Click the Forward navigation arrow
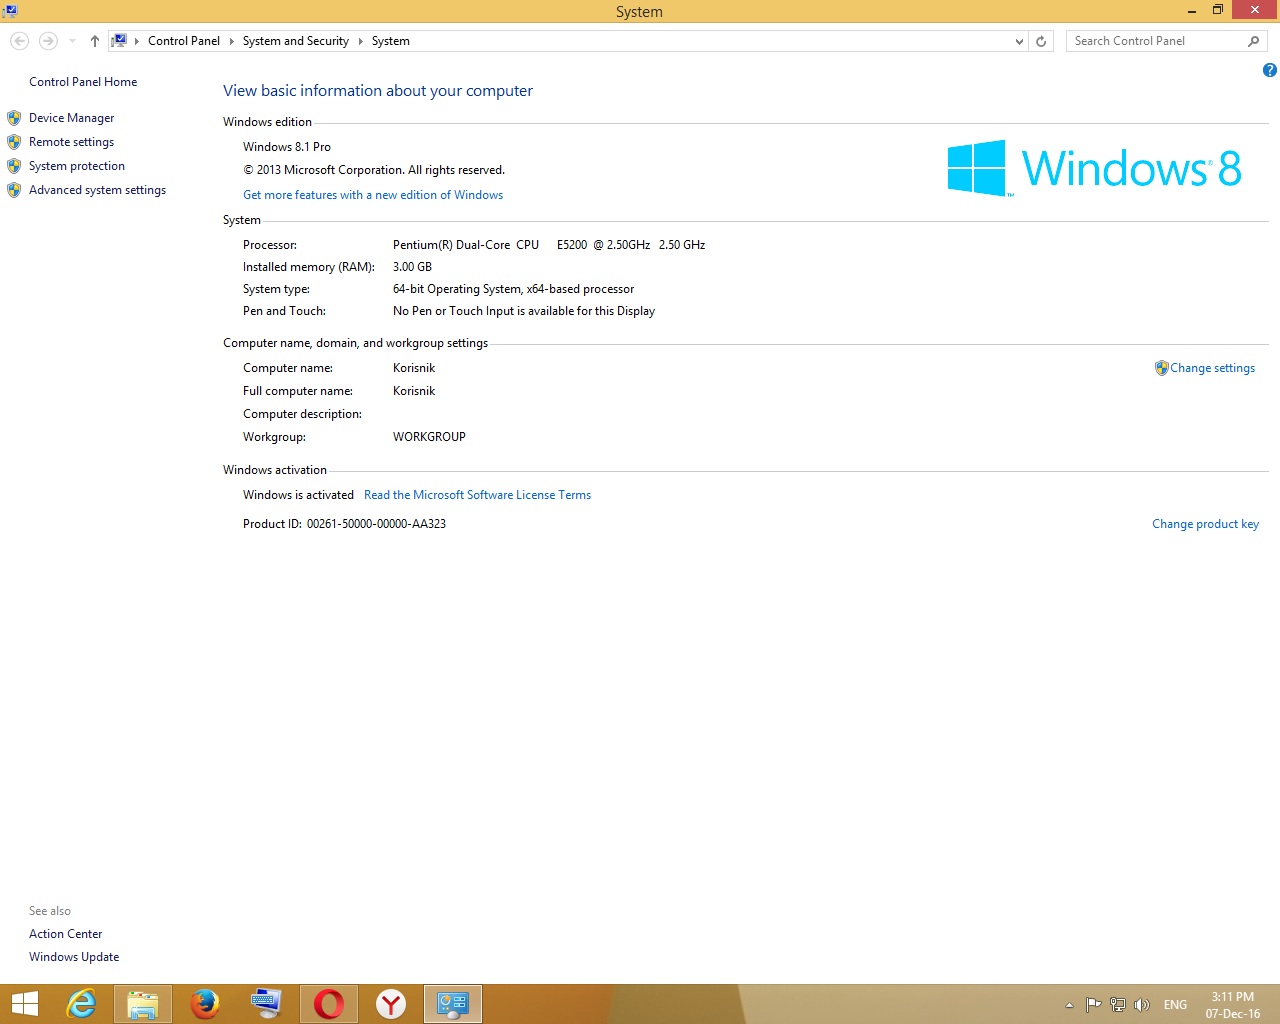Screen dimensions: 1280x1024 tap(48, 41)
